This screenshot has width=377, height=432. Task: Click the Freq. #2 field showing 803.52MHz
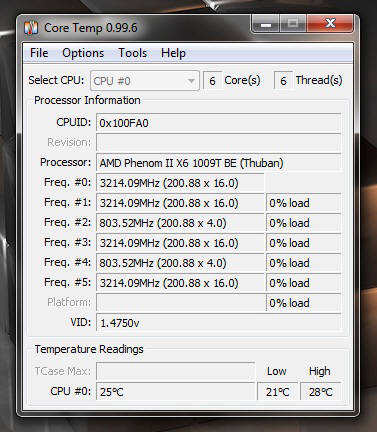click(x=180, y=223)
